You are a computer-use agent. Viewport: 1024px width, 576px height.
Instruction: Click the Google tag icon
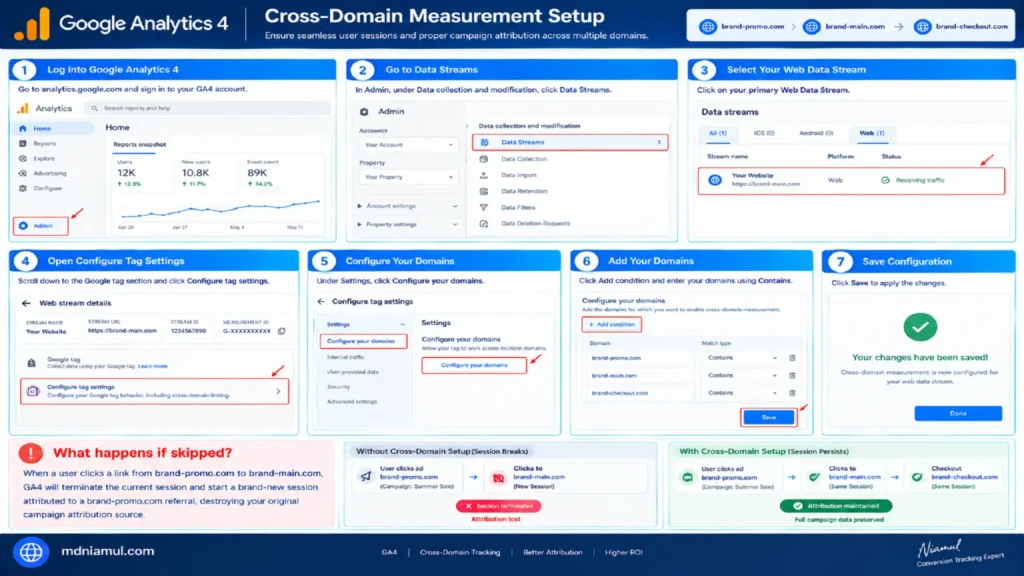click(x=31, y=363)
